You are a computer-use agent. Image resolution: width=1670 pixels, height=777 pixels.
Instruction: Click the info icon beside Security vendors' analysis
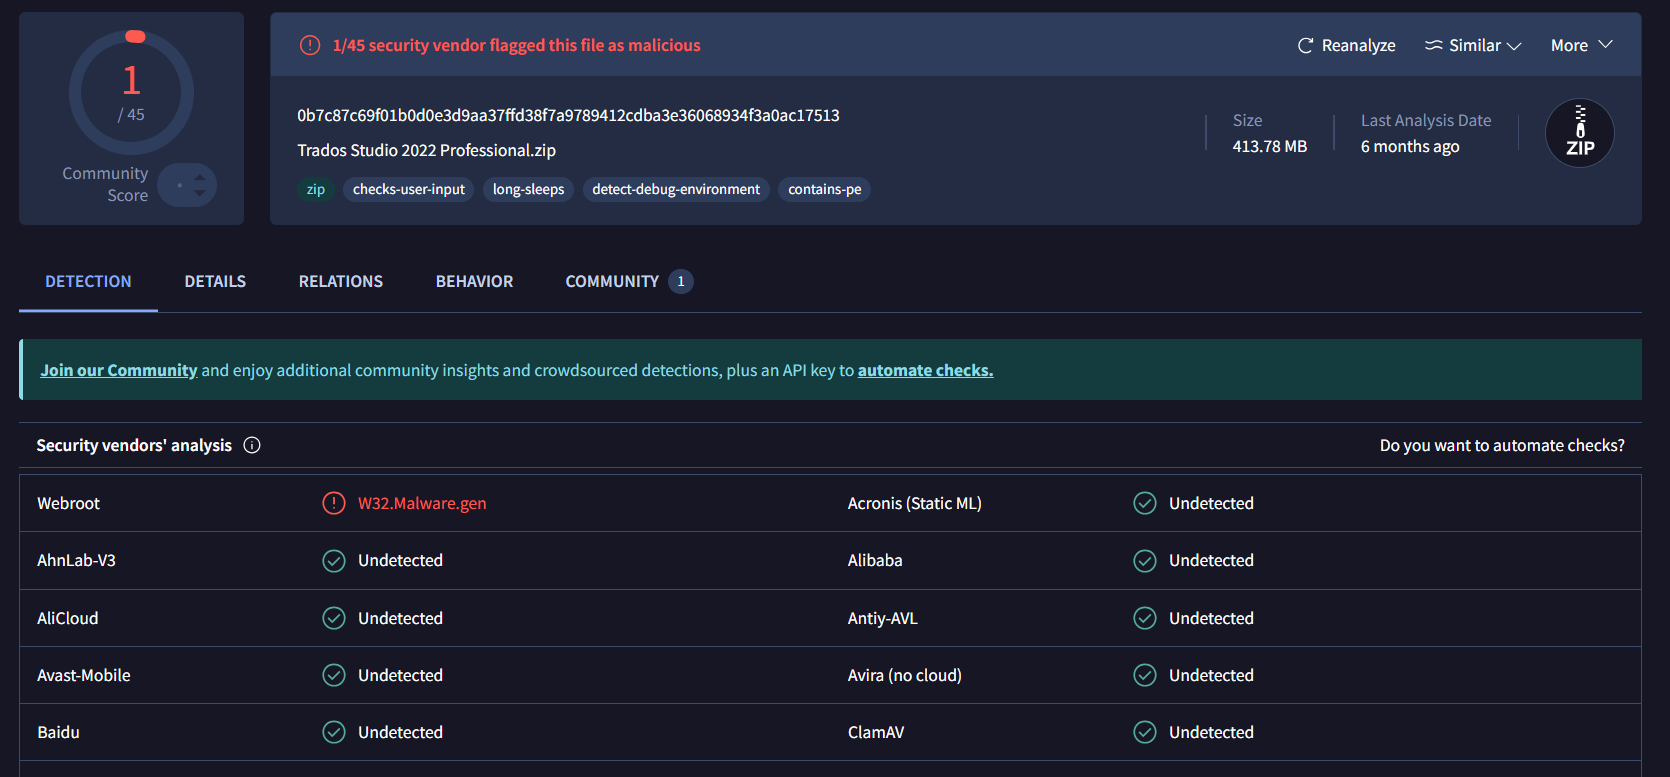tap(252, 445)
